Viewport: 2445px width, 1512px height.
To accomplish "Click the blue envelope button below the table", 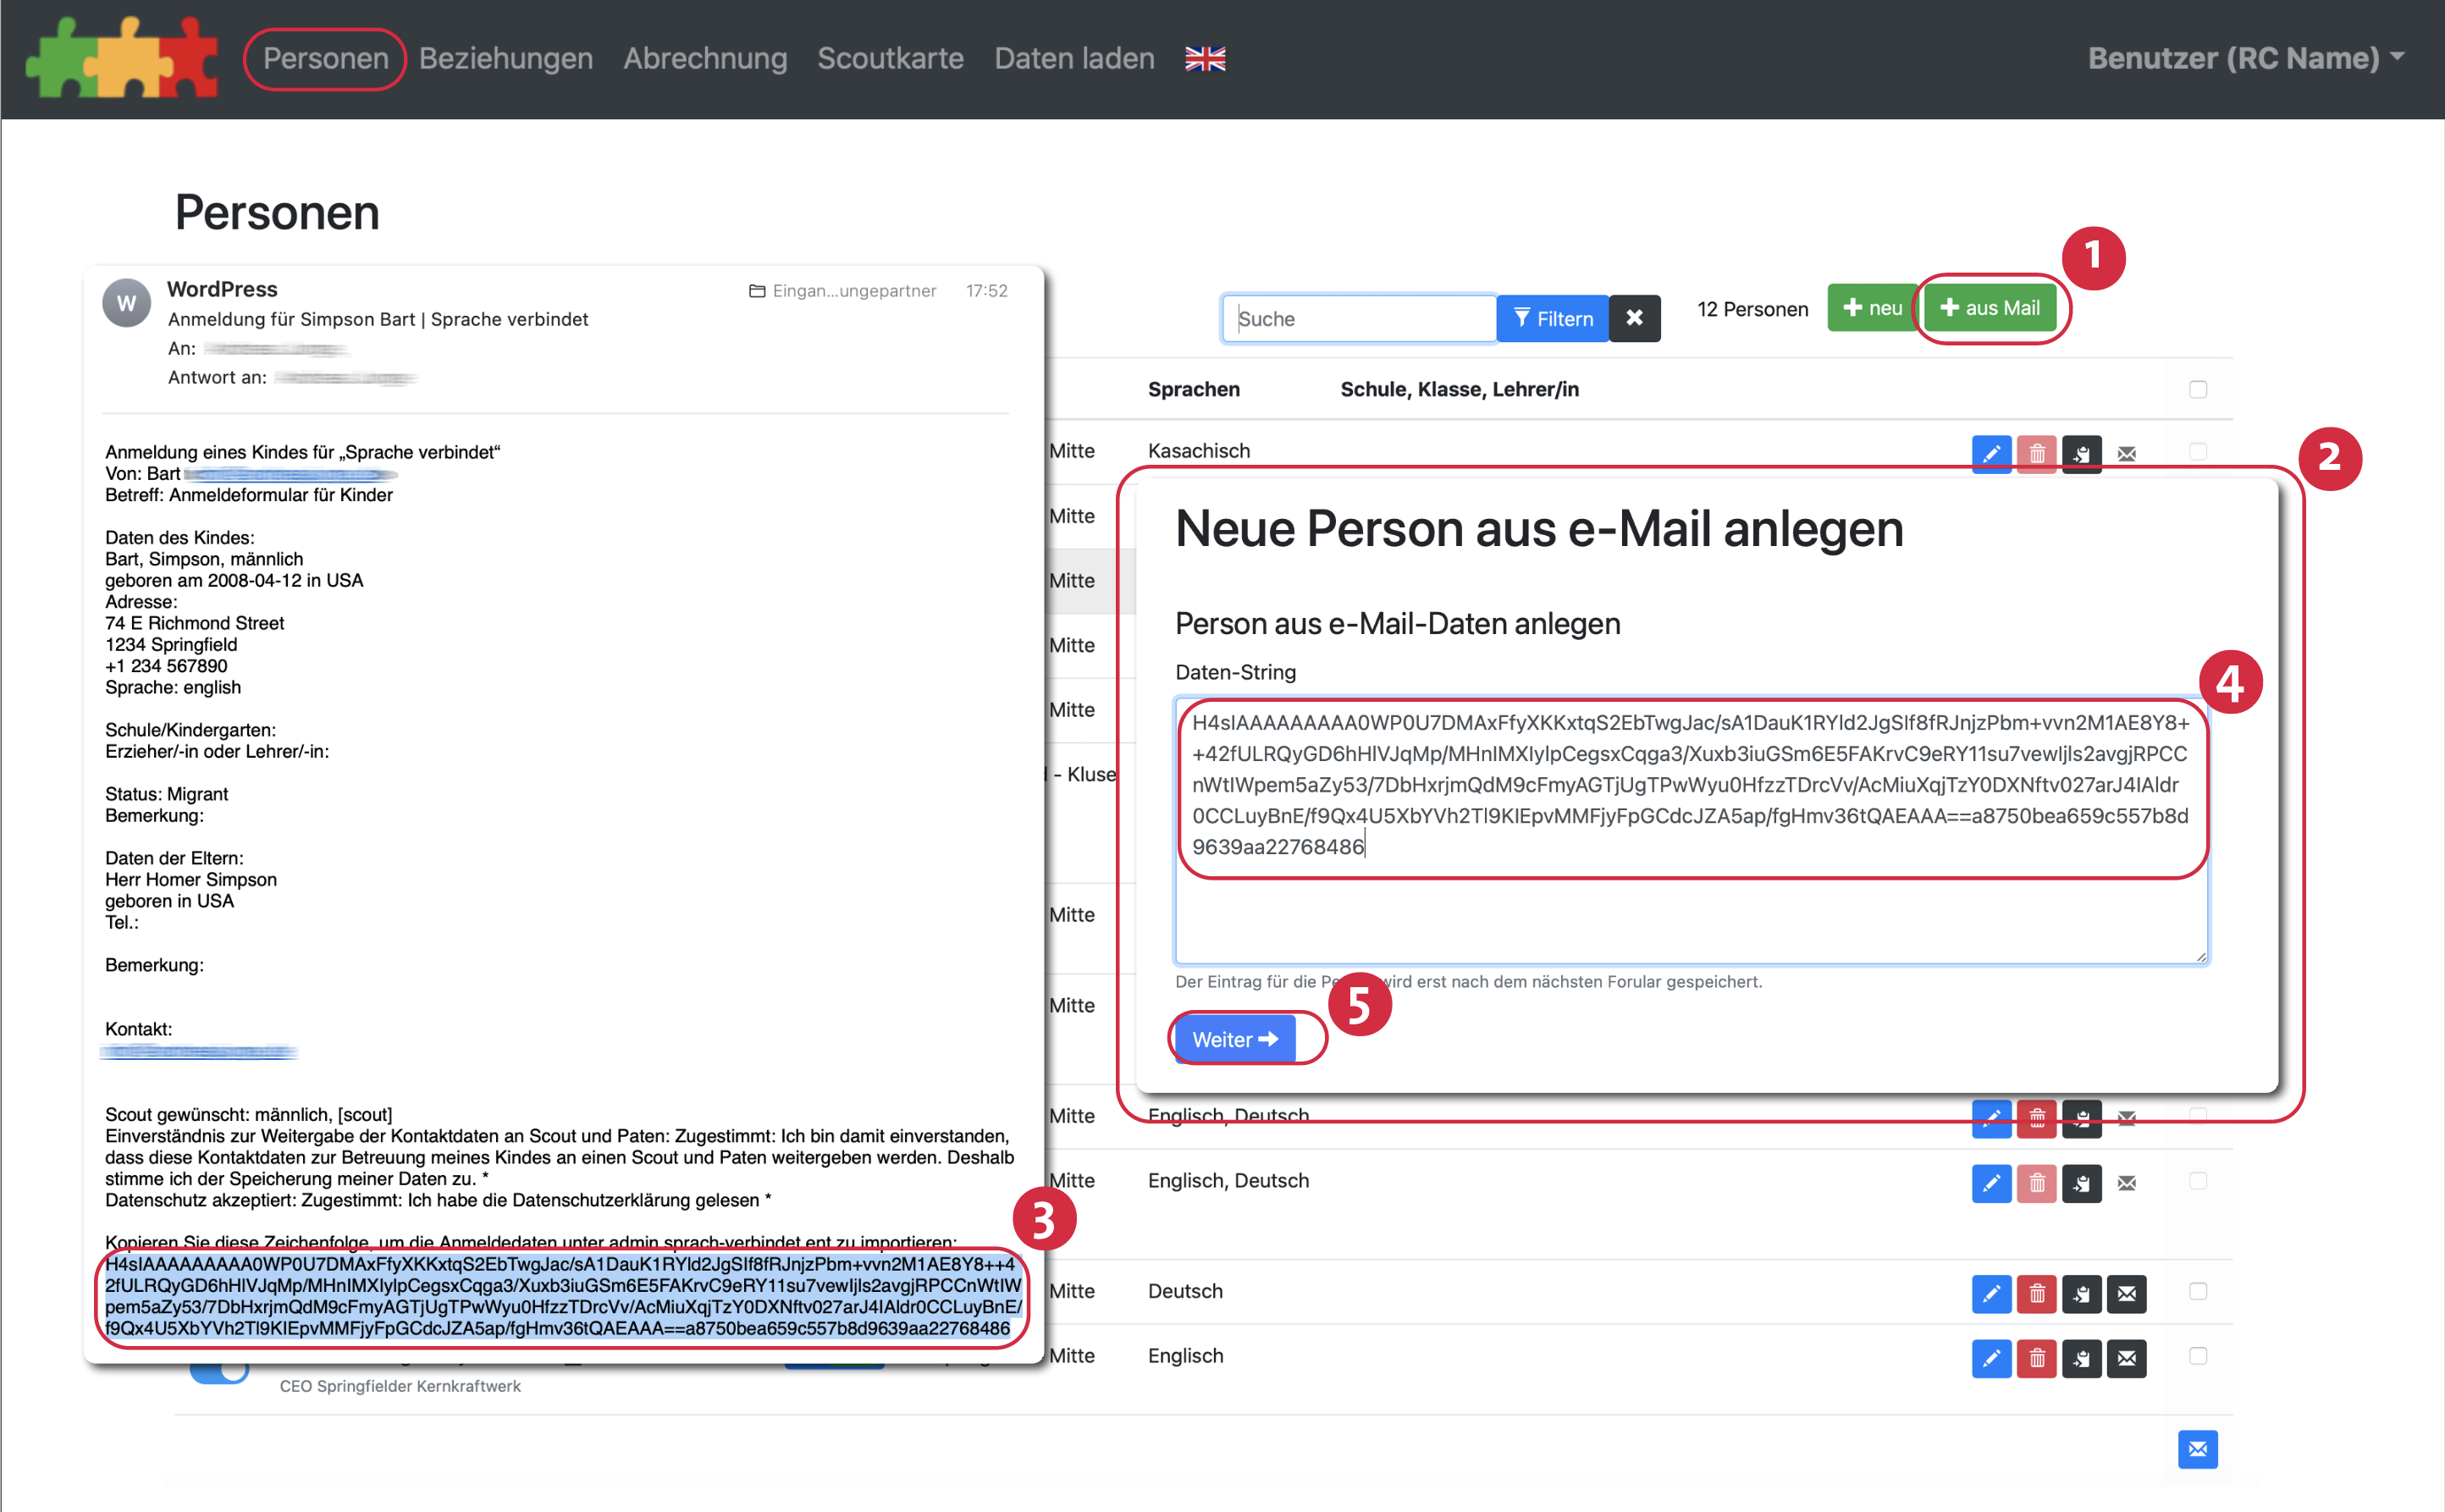I will coord(2197,1449).
